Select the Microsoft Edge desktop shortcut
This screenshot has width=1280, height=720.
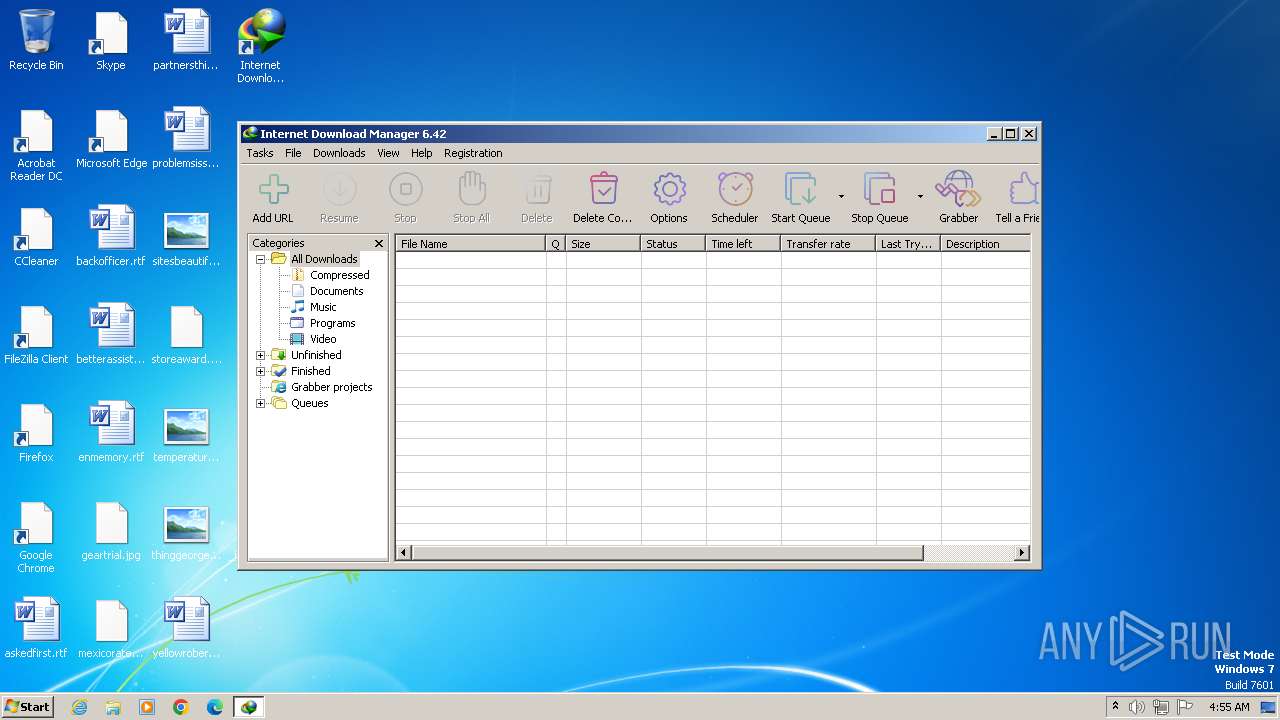point(111,138)
